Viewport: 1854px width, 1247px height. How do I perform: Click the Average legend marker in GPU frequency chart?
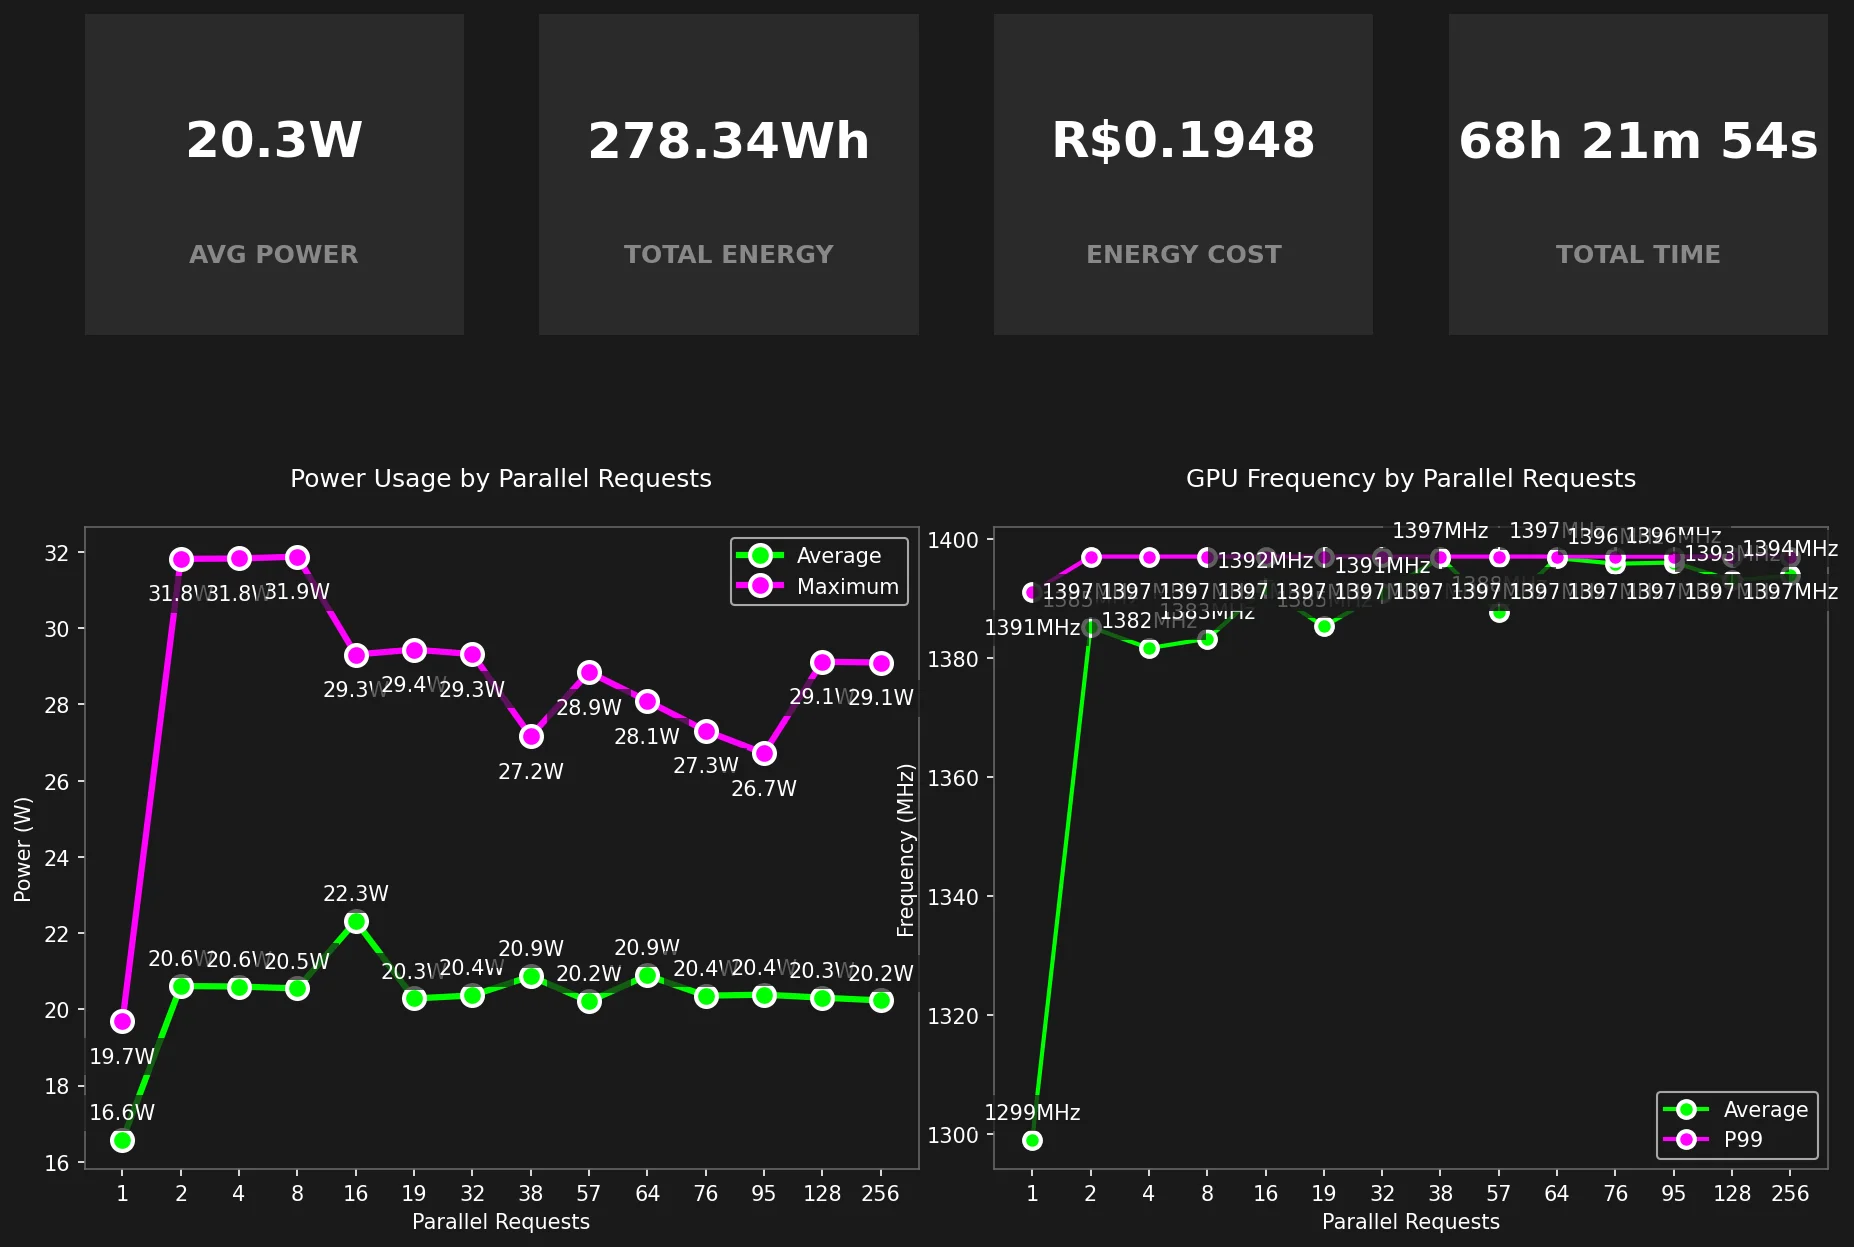pyautogui.click(x=1686, y=1109)
